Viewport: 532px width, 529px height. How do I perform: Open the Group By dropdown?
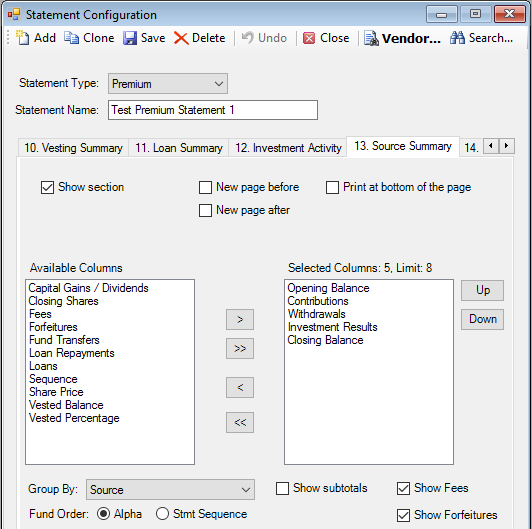(x=170, y=489)
